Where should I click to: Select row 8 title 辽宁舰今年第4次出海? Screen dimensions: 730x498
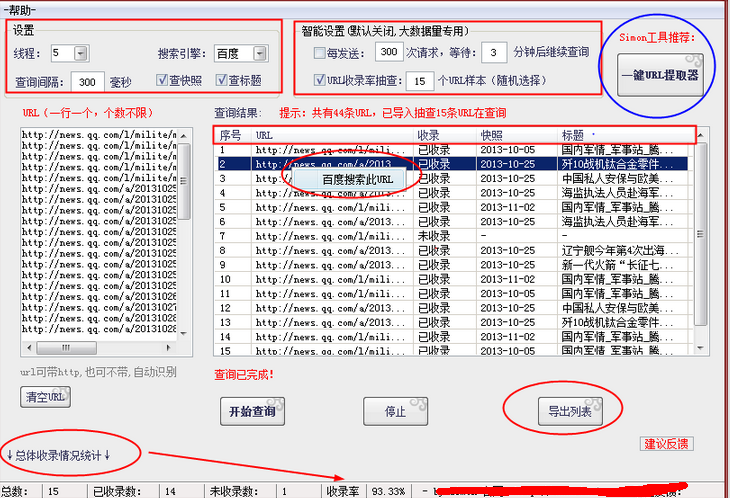tap(619, 250)
